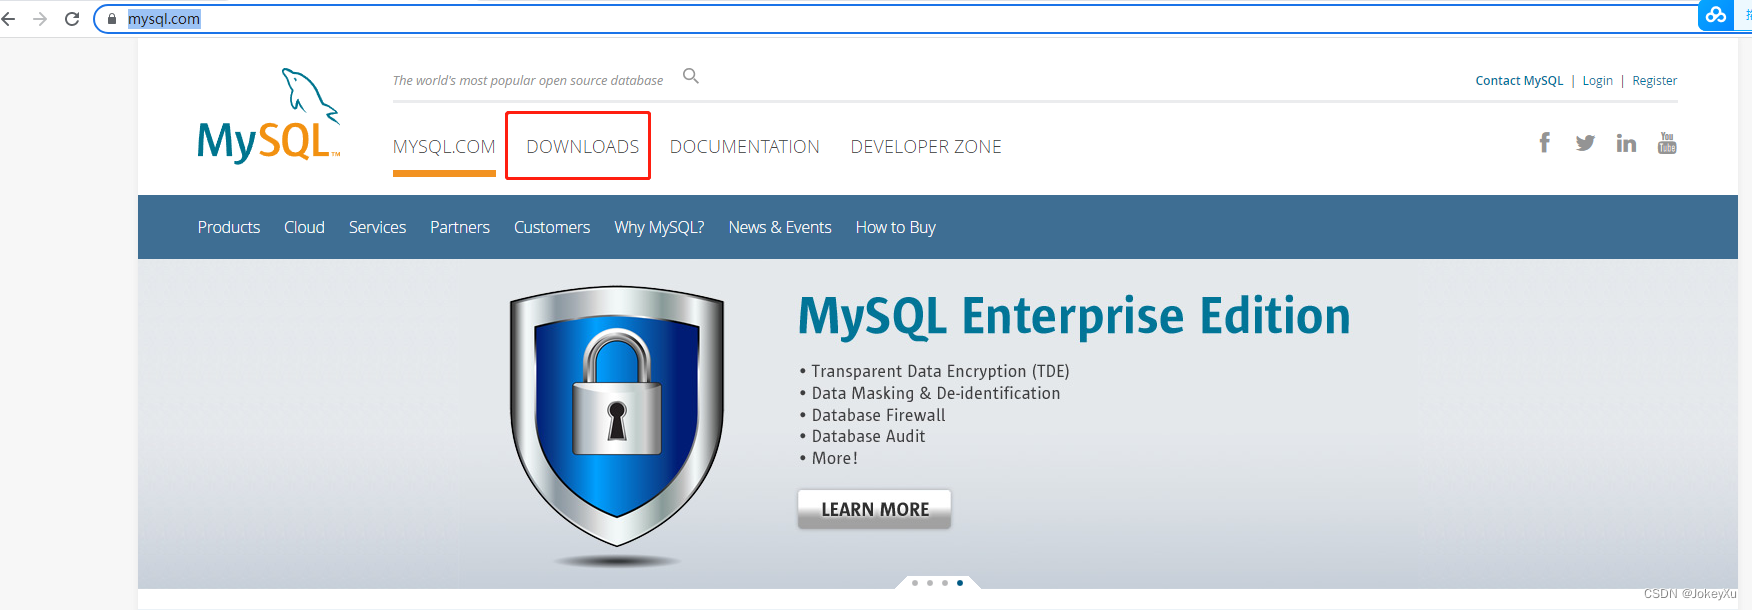
Task: Open the DOWNLOADS tab
Action: (x=583, y=147)
